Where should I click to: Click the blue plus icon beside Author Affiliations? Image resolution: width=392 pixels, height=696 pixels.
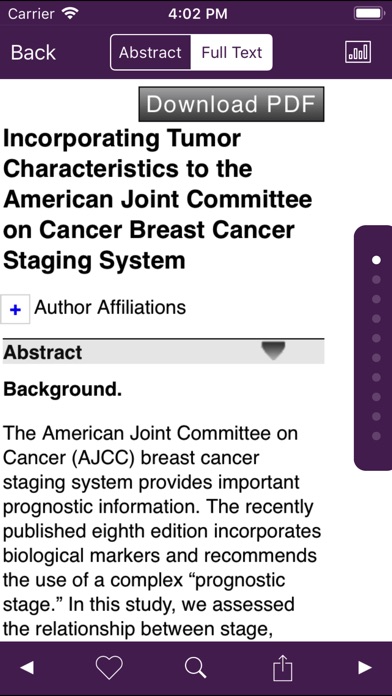coord(15,309)
